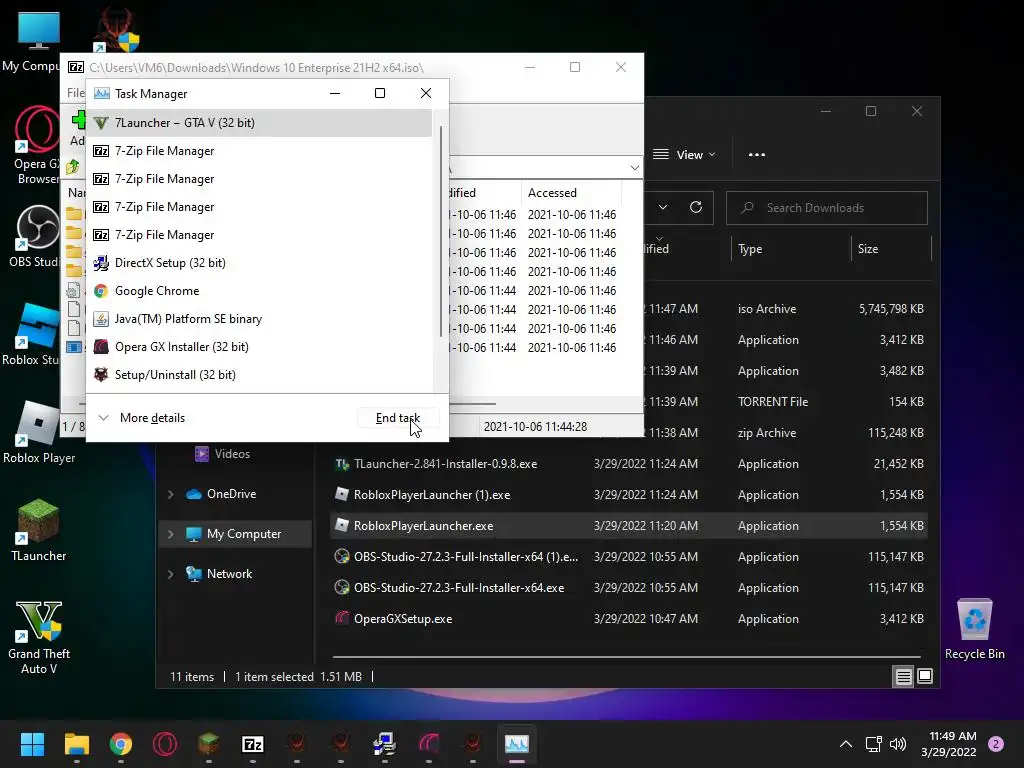
Task: Open File Explorer from the taskbar
Action: coord(76,744)
